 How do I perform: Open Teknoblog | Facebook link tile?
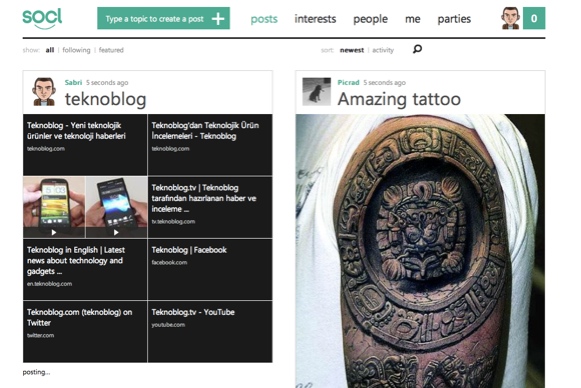pos(210,269)
